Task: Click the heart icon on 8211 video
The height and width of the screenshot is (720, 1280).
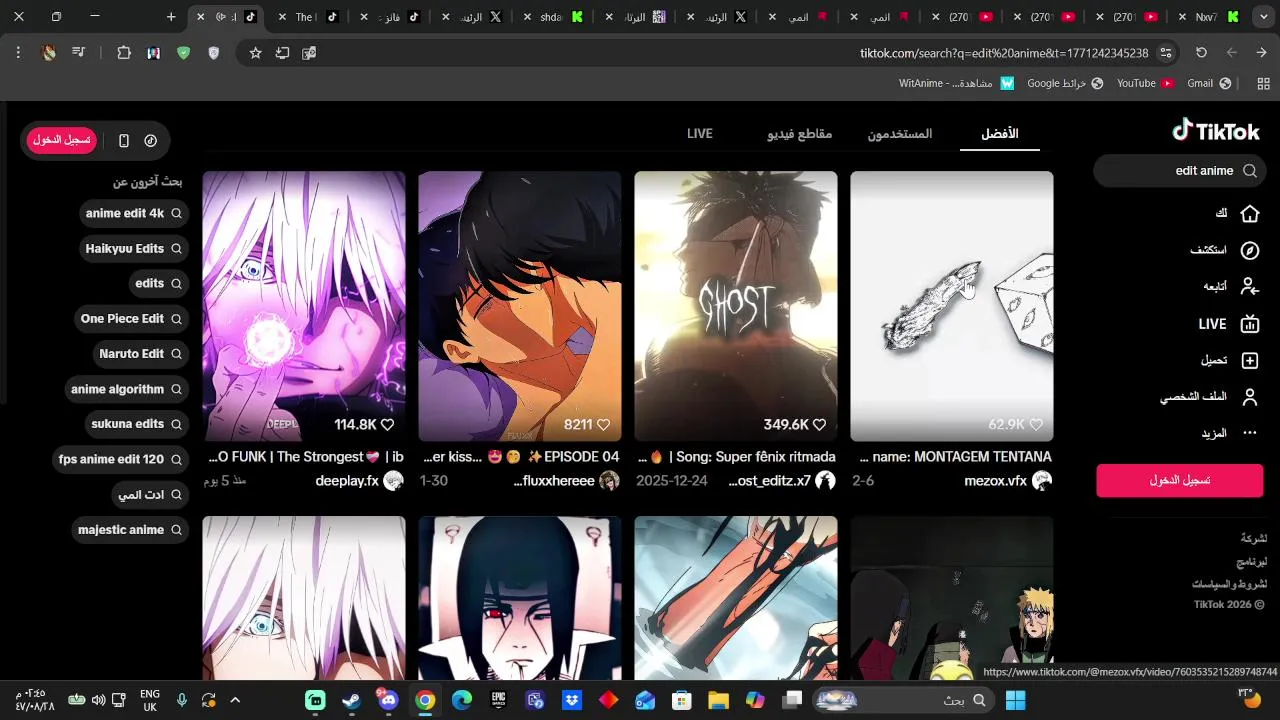Action: 604,425
